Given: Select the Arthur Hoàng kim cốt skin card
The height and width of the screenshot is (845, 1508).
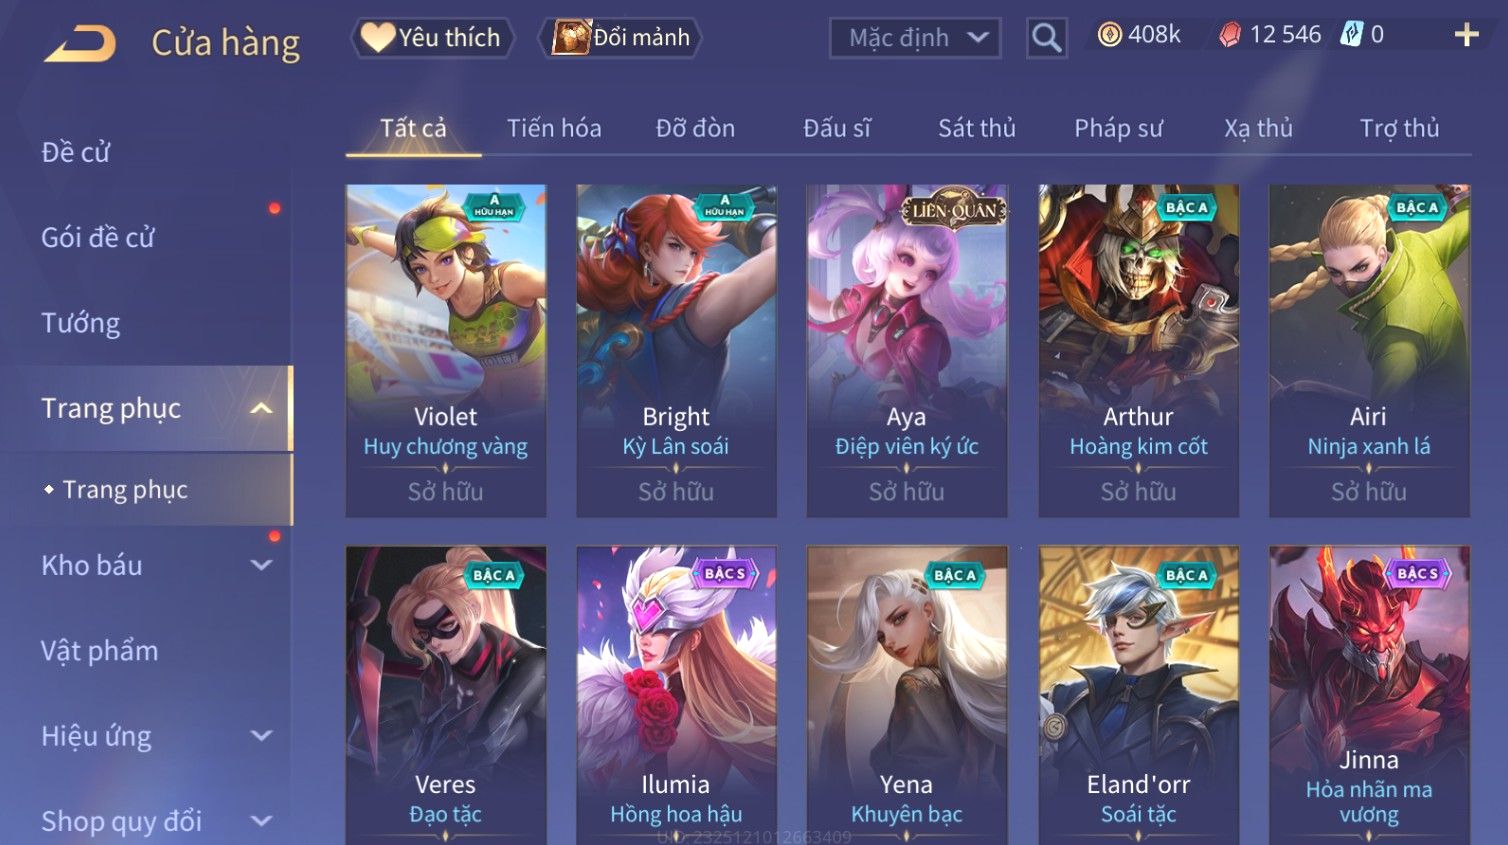Looking at the screenshot, I should 1138,350.
